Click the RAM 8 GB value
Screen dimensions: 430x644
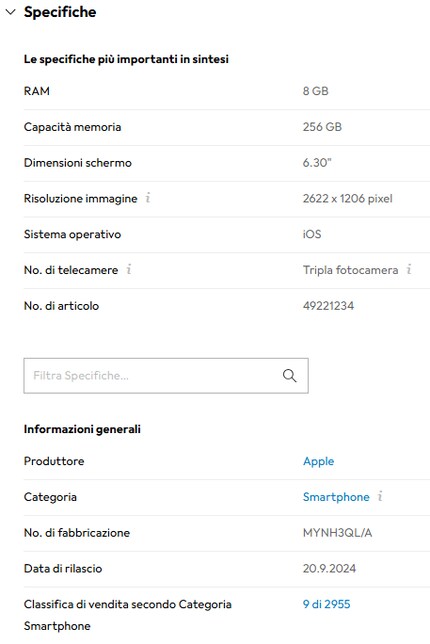tap(315, 91)
